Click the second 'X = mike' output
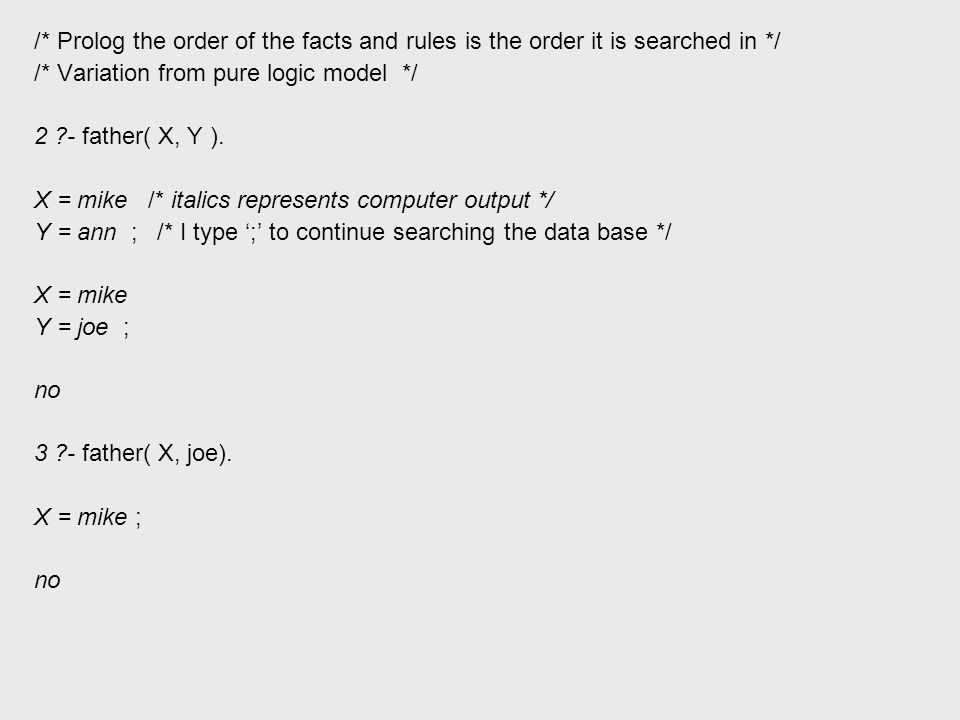Image resolution: width=960 pixels, height=720 pixels. (x=81, y=295)
